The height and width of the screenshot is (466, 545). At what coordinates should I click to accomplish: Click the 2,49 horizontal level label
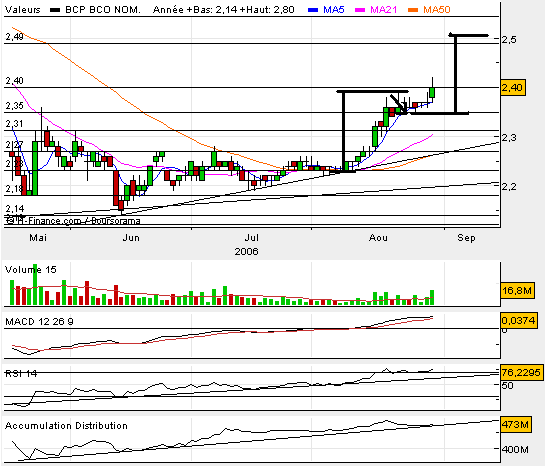(x=15, y=36)
